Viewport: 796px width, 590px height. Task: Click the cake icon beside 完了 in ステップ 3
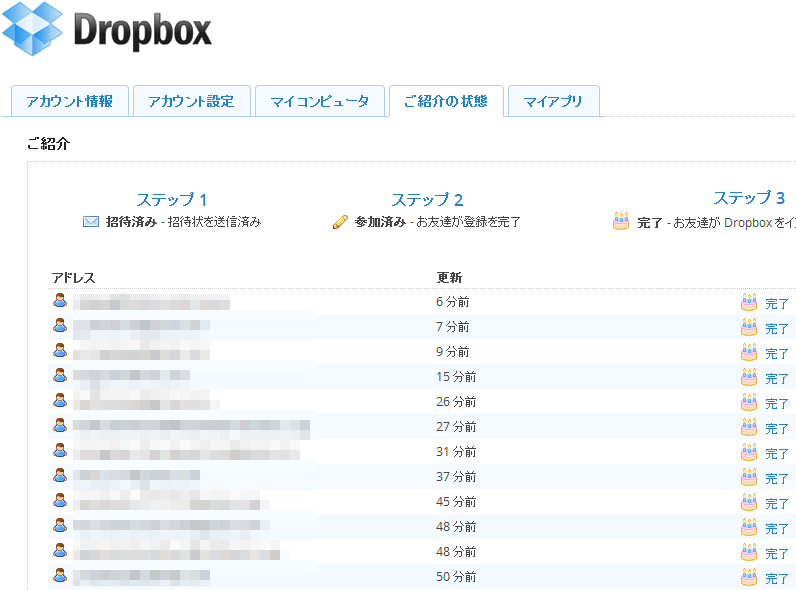pyautogui.click(x=621, y=221)
